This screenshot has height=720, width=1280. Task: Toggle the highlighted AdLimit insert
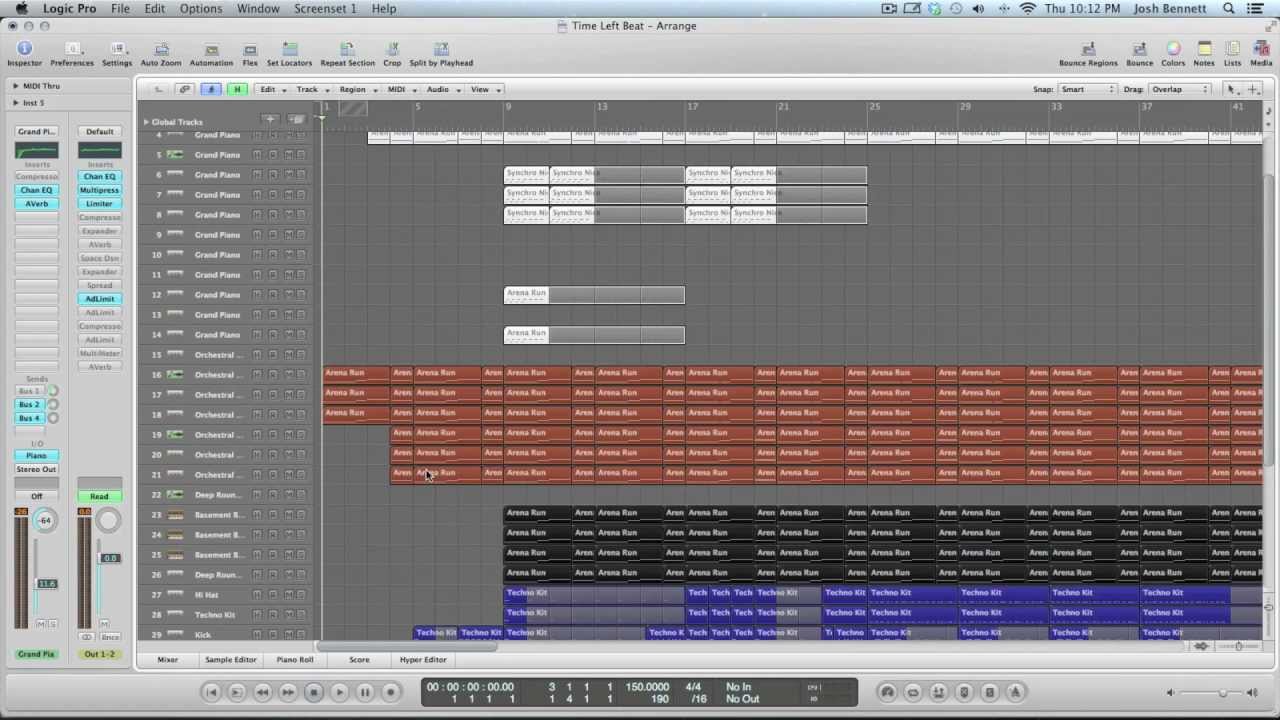click(99, 299)
